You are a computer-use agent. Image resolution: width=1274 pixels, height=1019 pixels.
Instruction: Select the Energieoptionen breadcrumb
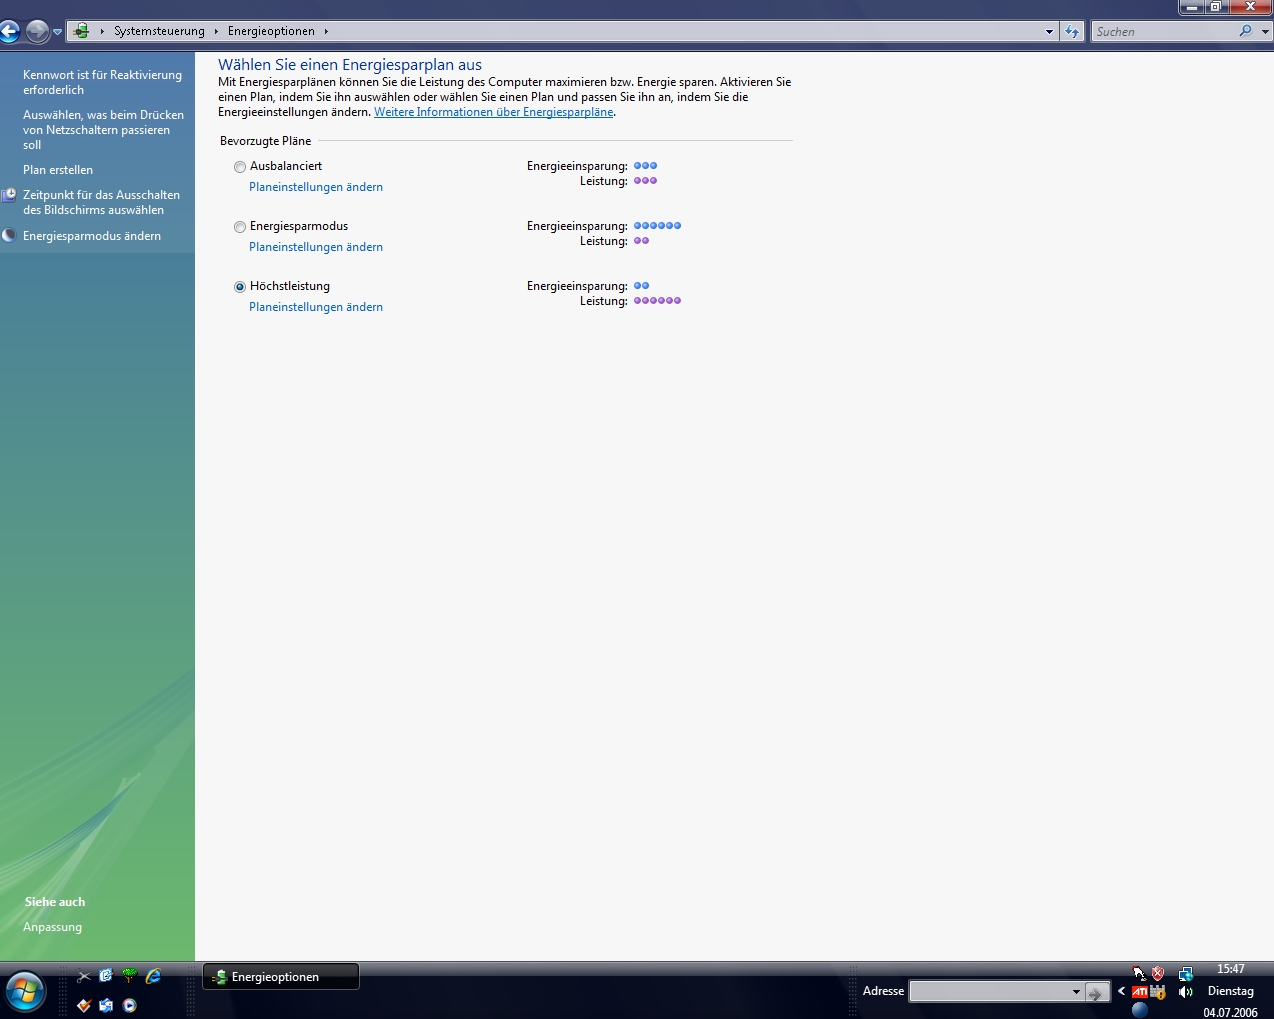click(x=271, y=31)
